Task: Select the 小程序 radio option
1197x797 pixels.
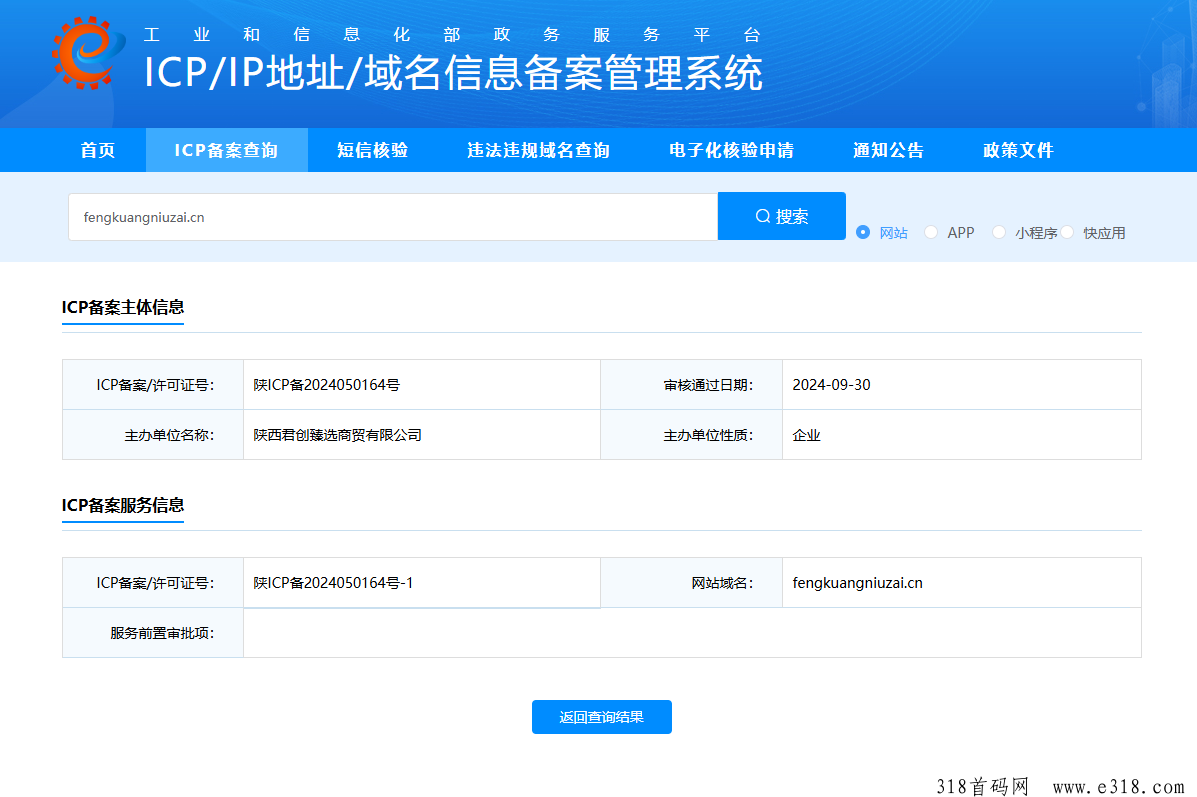Action: (999, 232)
